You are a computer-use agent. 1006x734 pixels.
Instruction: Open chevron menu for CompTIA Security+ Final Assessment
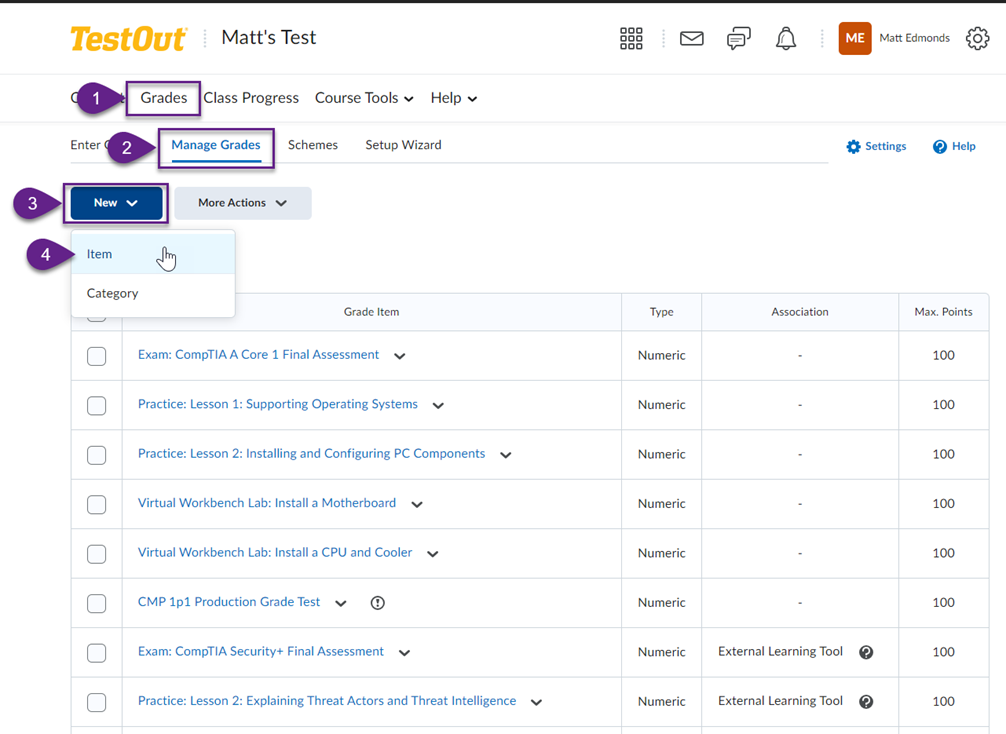404,653
